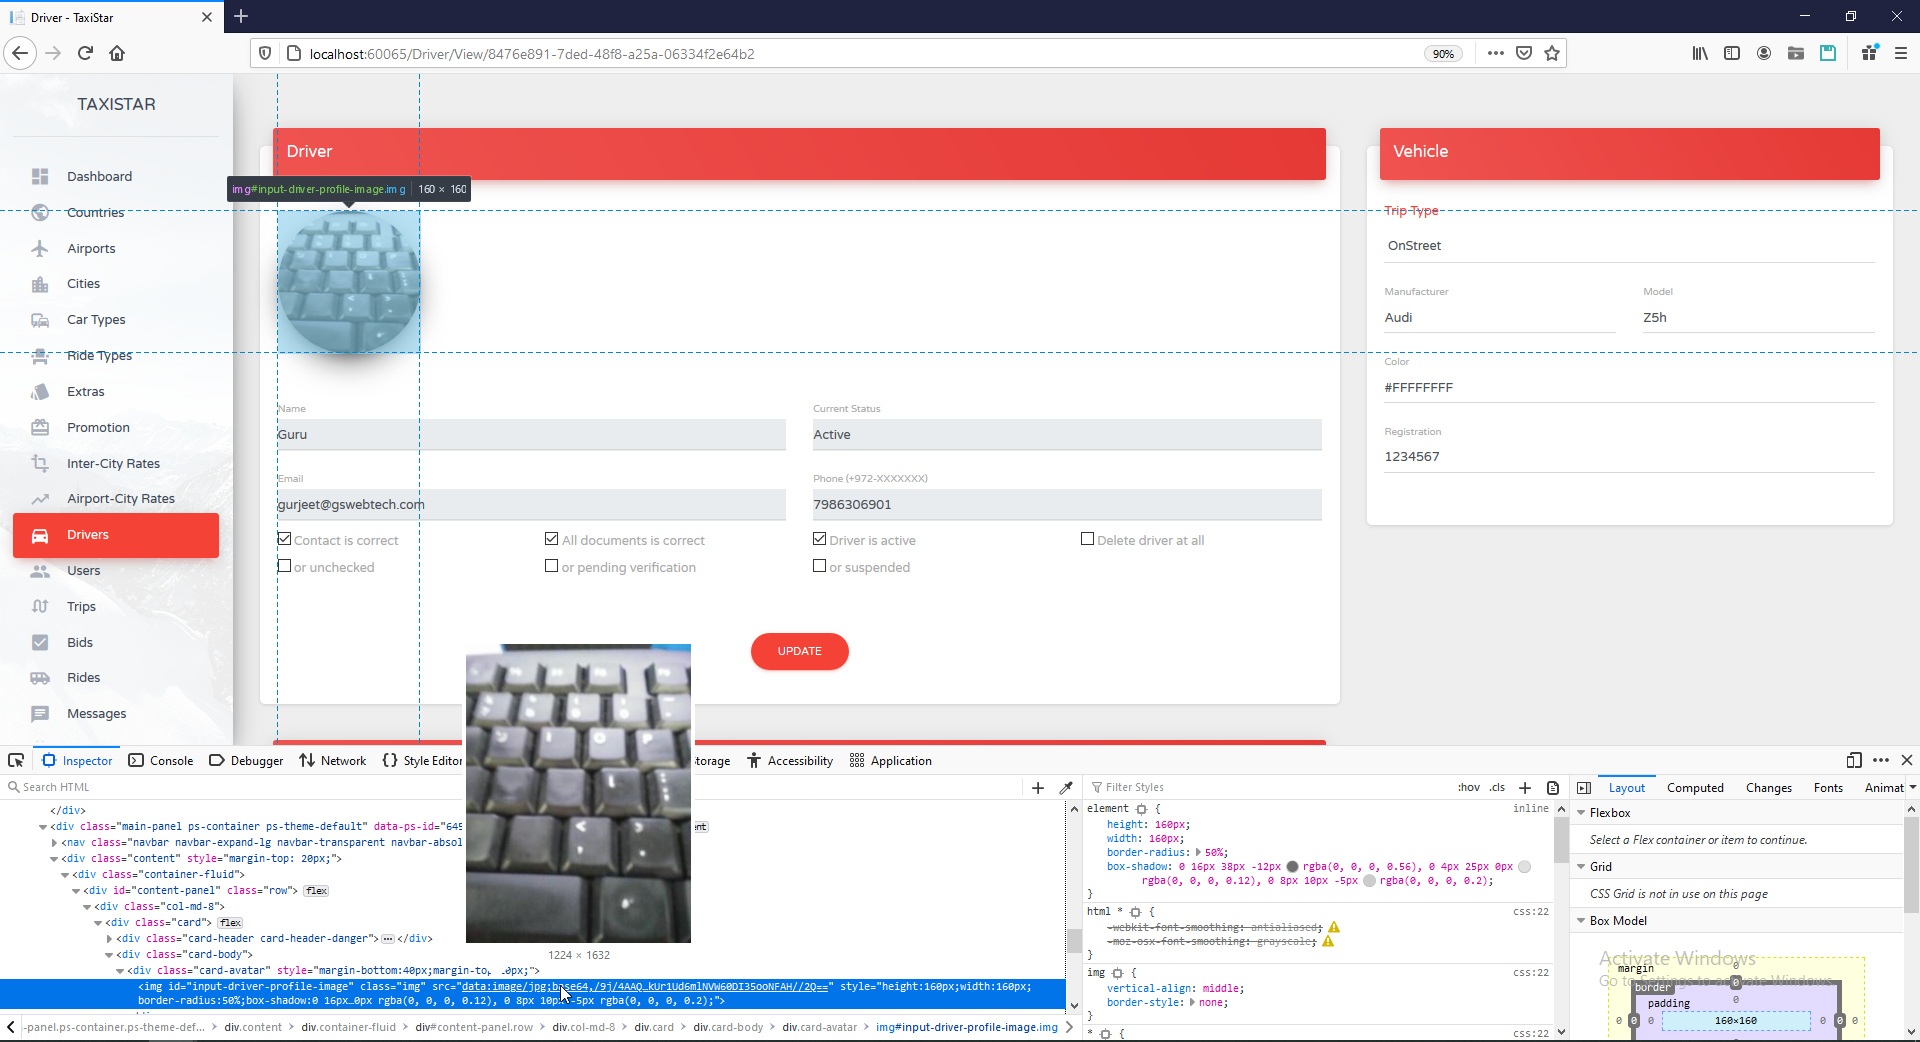Bookmark this page with the star

click(1552, 54)
